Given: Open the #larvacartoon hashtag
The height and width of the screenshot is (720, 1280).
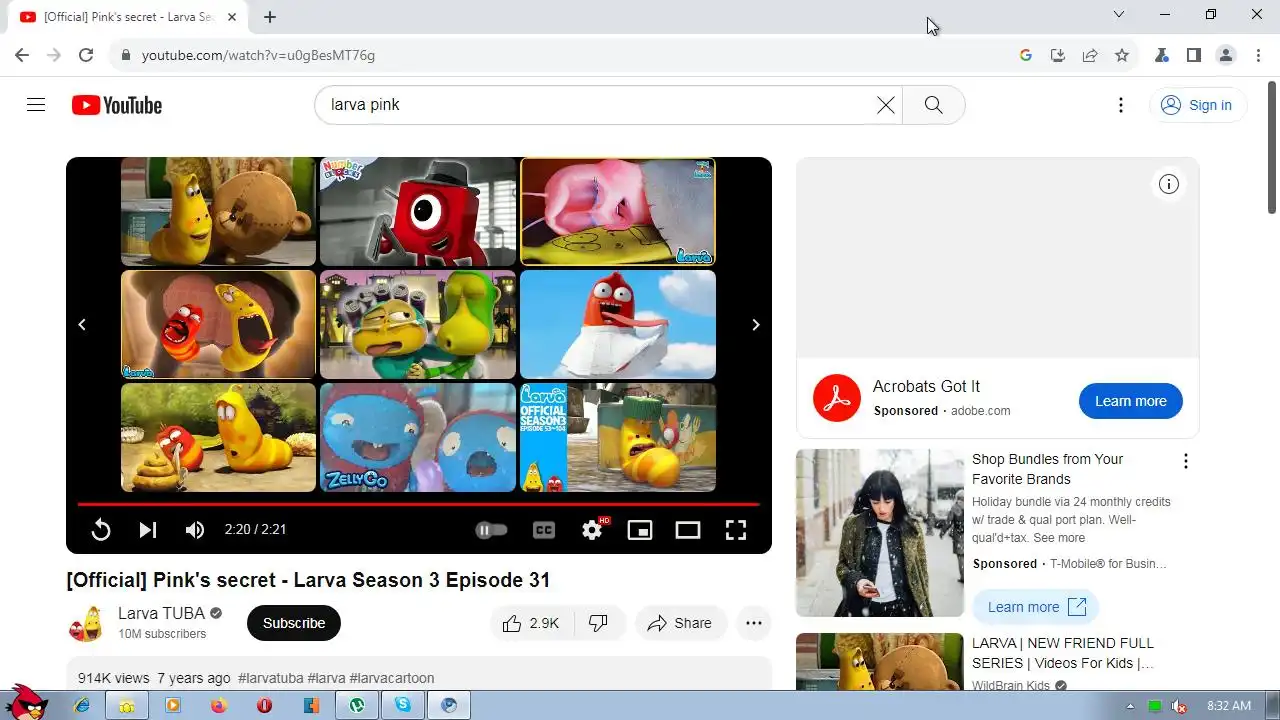Looking at the screenshot, I should pos(392,678).
